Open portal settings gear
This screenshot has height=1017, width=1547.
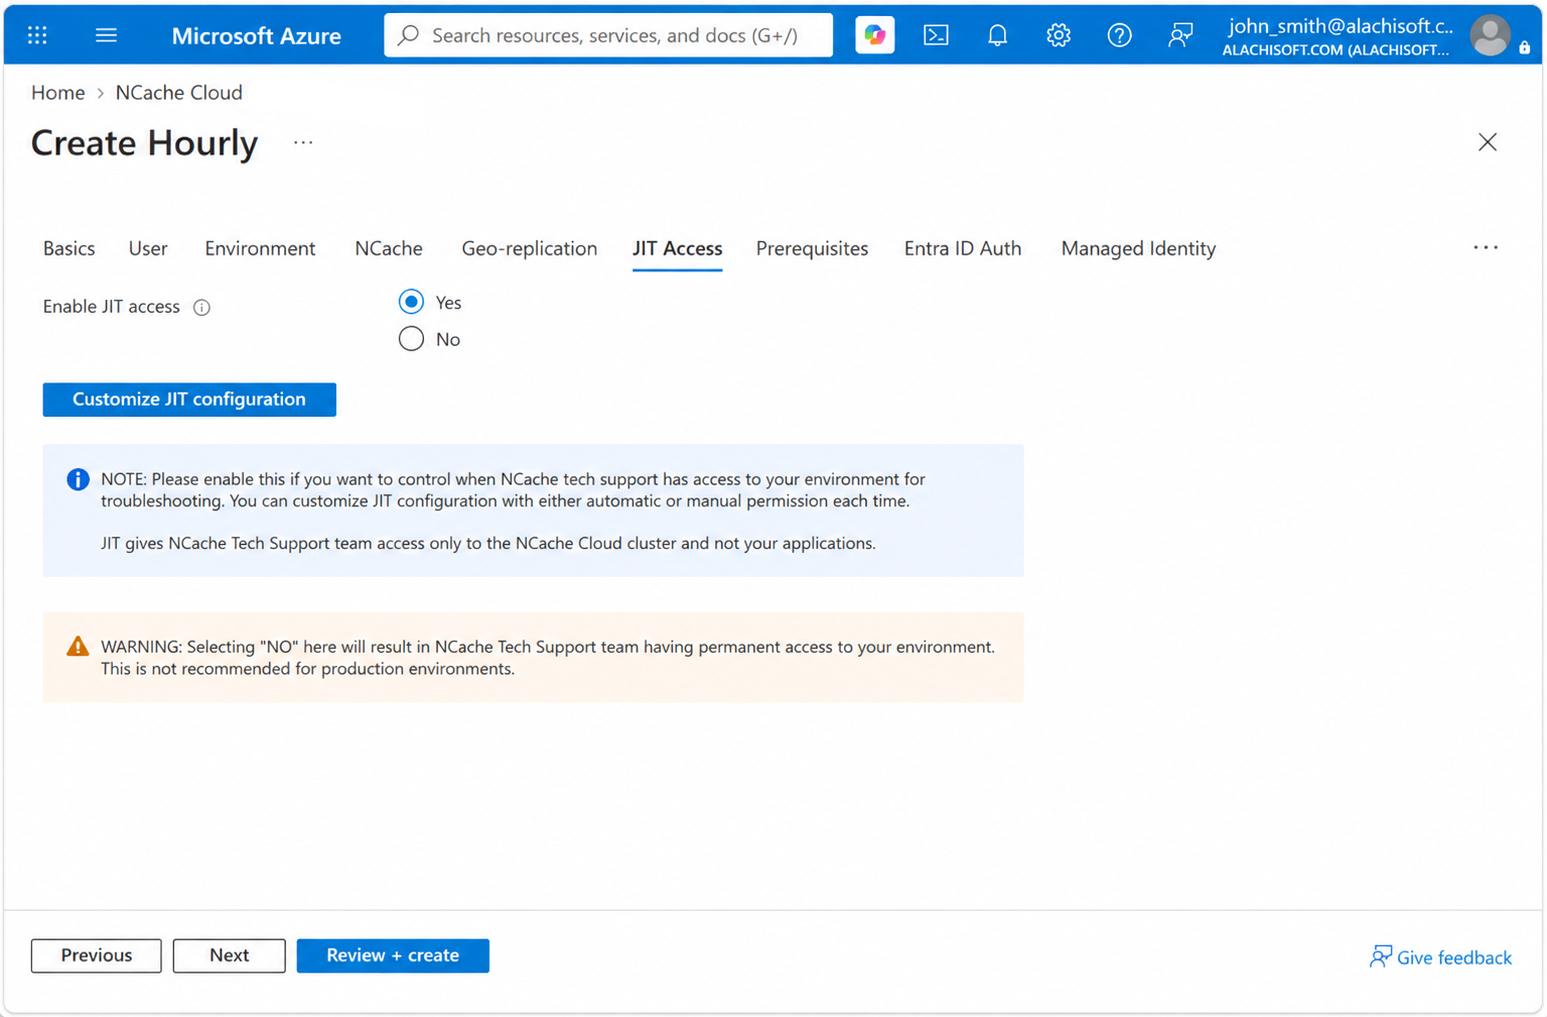tap(1058, 35)
